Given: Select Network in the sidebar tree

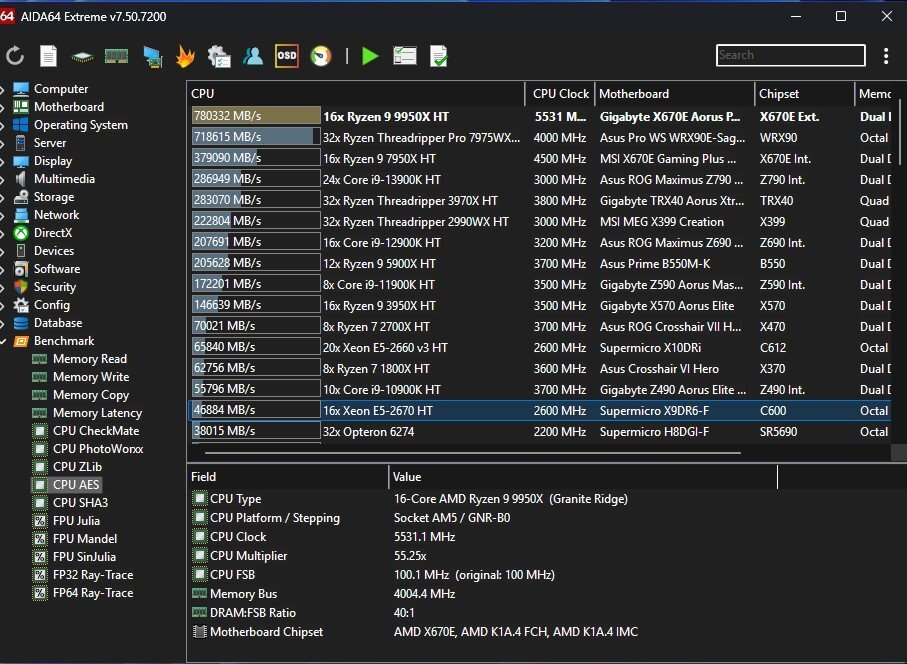Looking at the screenshot, I should [x=56, y=215].
